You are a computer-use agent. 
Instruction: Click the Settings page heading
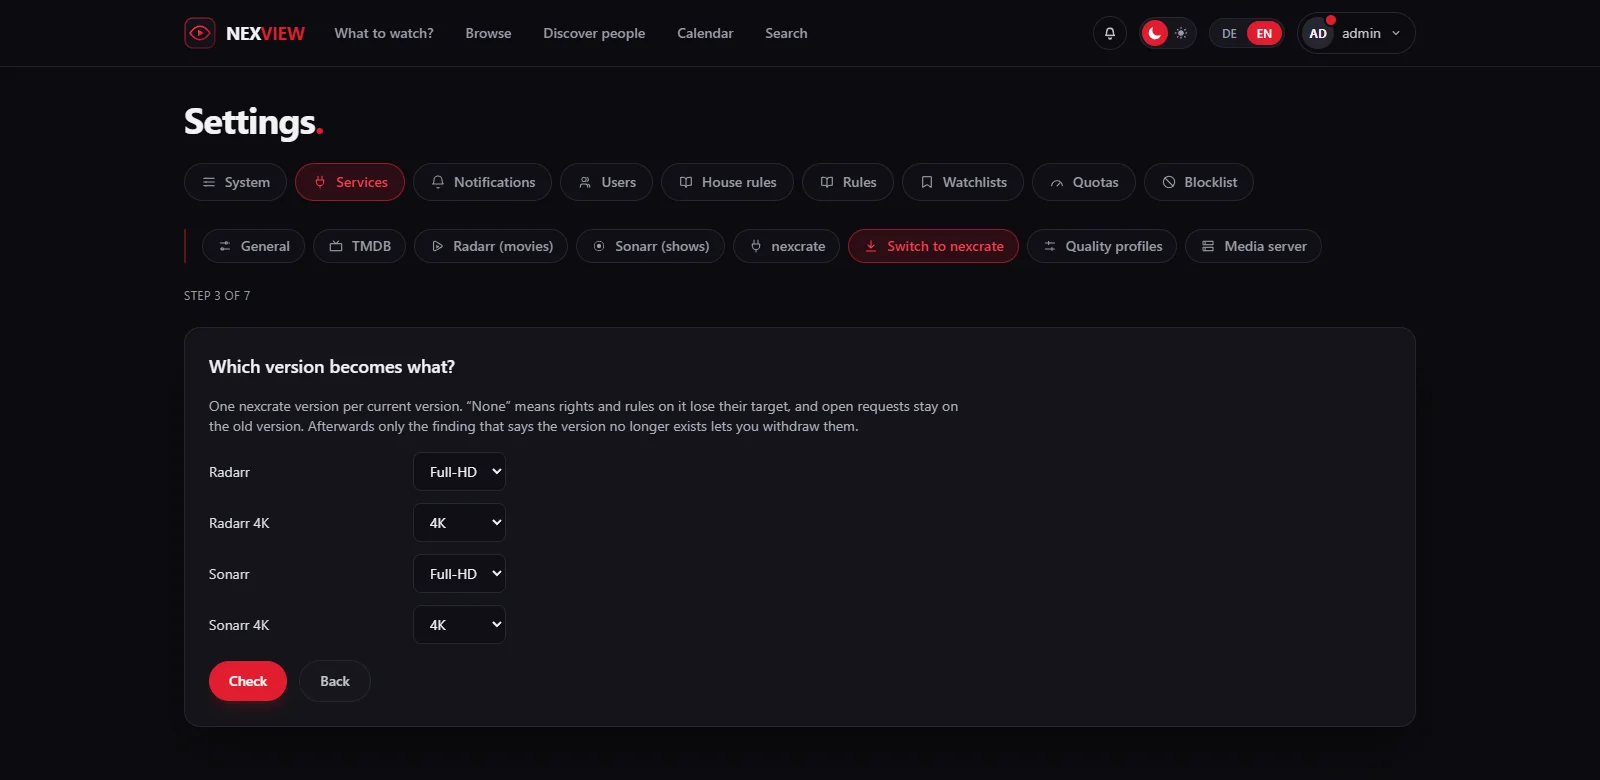click(x=253, y=122)
